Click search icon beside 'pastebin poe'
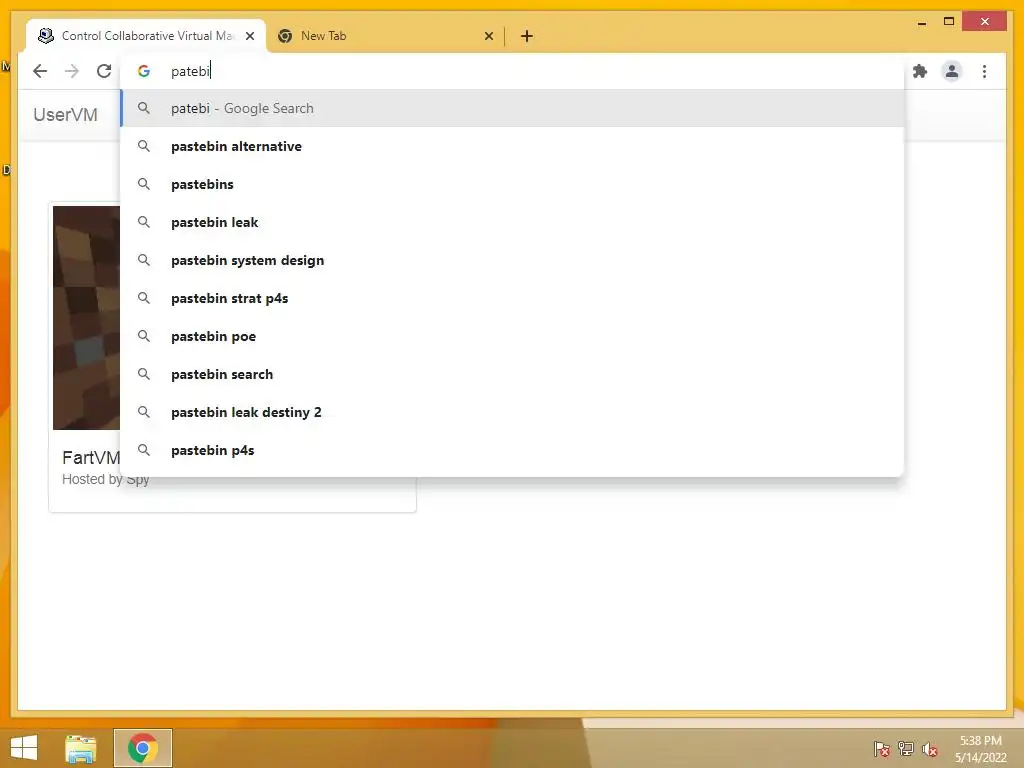This screenshot has width=1024, height=768. [x=144, y=336]
